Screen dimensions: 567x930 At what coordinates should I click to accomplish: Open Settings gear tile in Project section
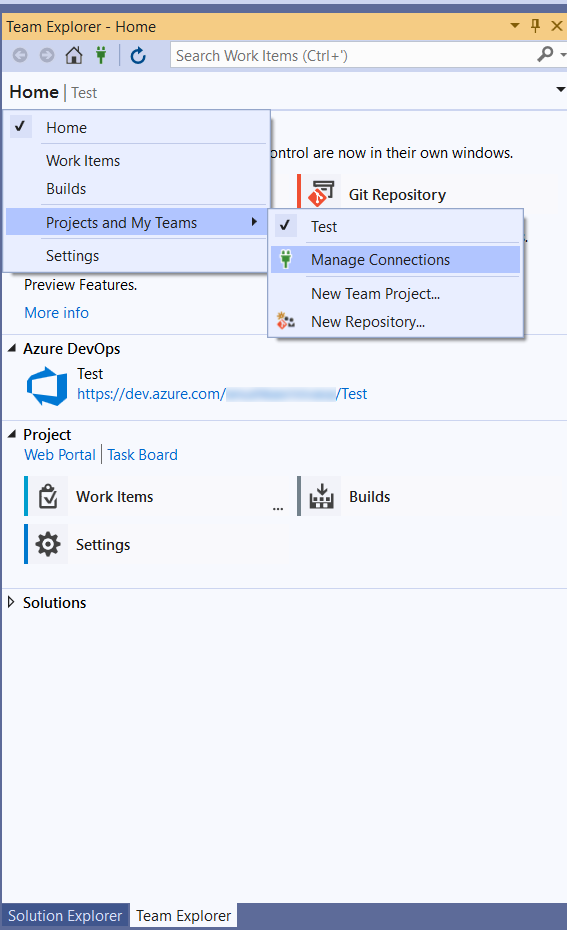(48, 544)
